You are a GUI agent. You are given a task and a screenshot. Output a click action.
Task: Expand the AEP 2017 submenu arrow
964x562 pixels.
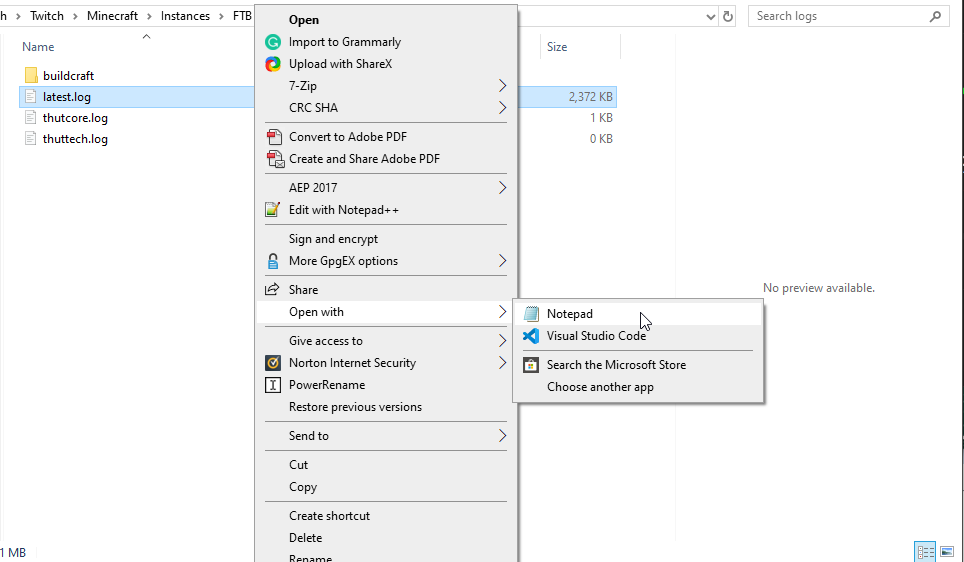(502, 188)
